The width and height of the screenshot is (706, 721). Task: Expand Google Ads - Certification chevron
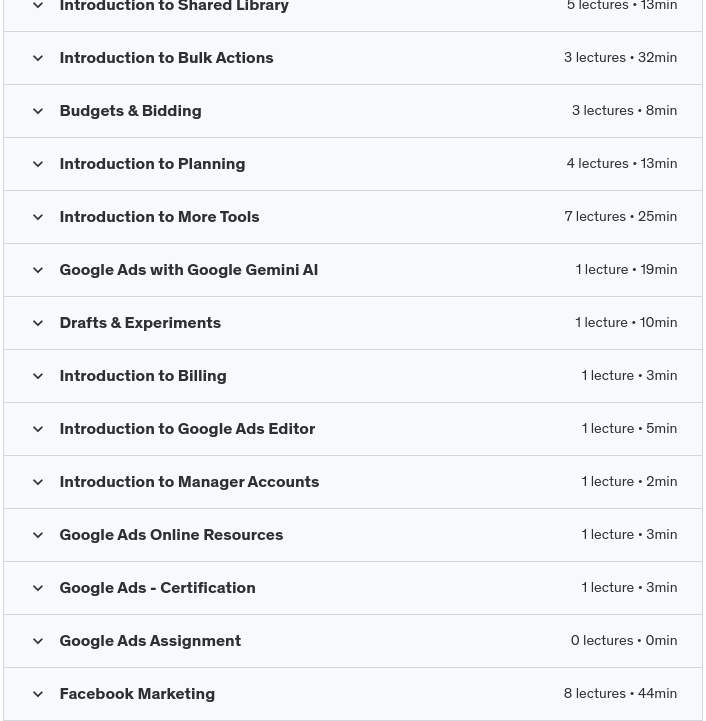pos(38,588)
